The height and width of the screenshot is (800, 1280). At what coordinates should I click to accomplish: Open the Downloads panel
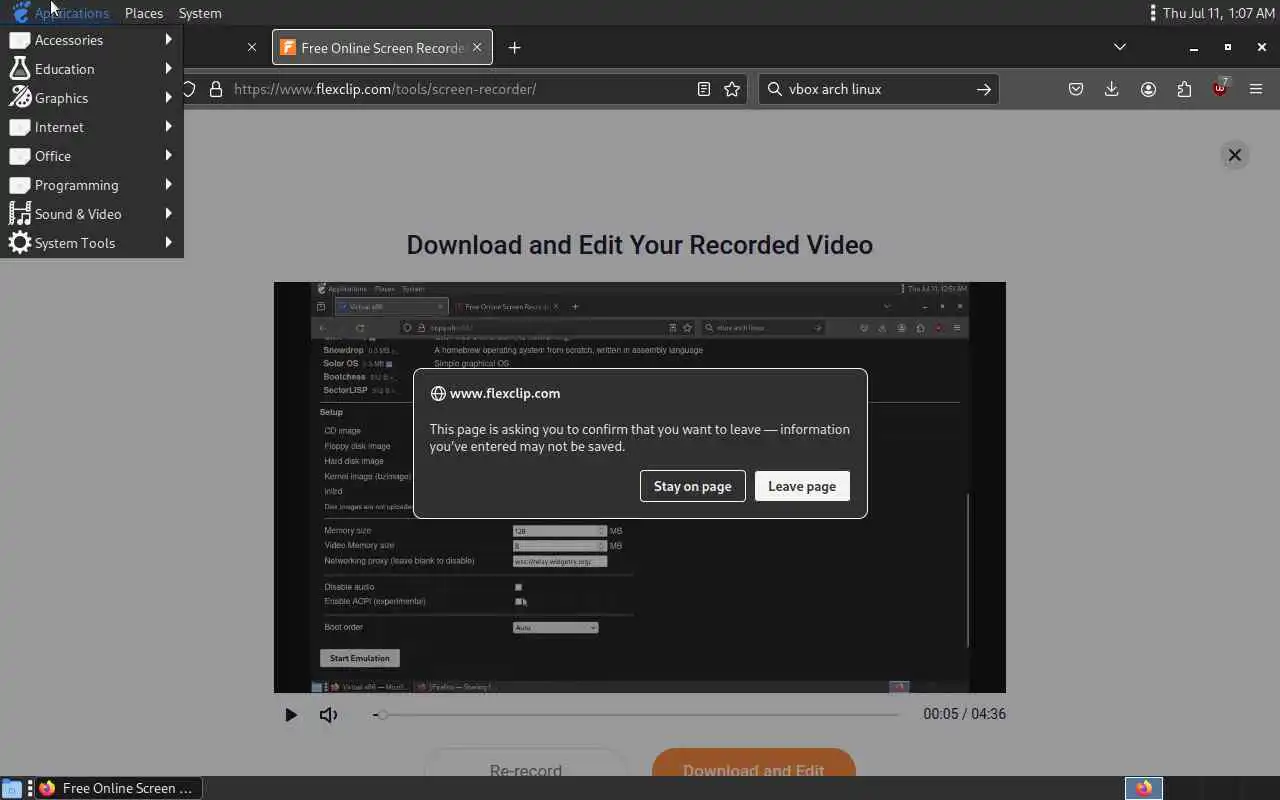tap(1111, 89)
